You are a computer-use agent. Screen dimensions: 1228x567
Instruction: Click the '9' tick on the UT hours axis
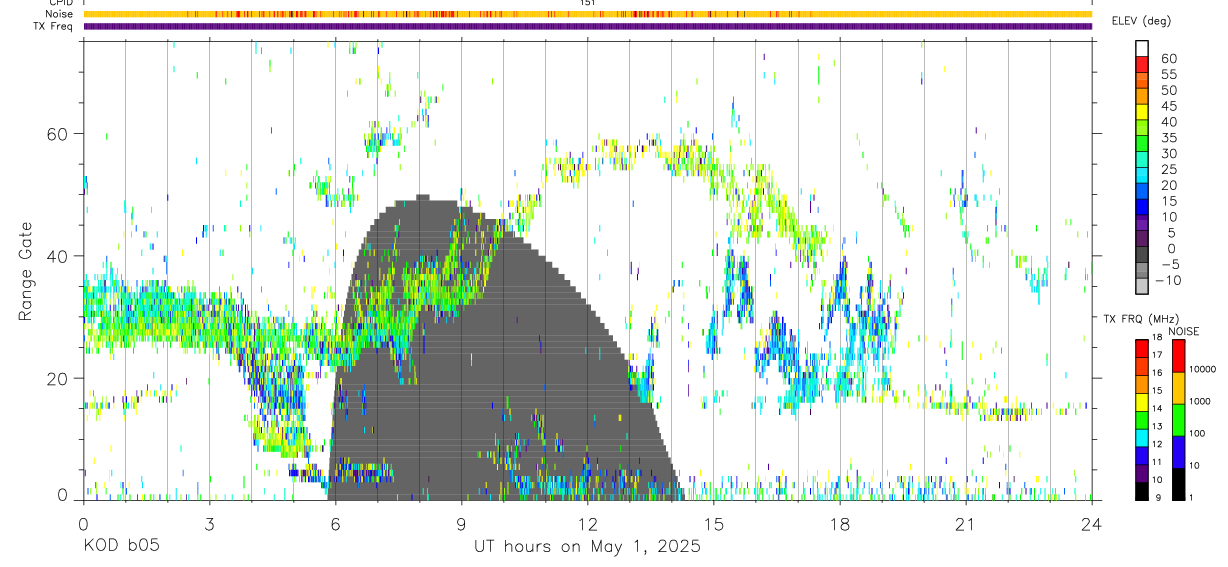click(x=461, y=524)
